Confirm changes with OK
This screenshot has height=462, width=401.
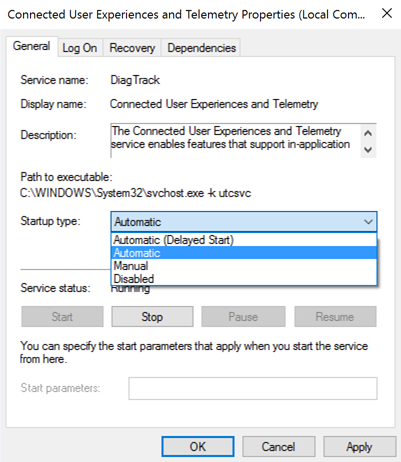click(198, 446)
